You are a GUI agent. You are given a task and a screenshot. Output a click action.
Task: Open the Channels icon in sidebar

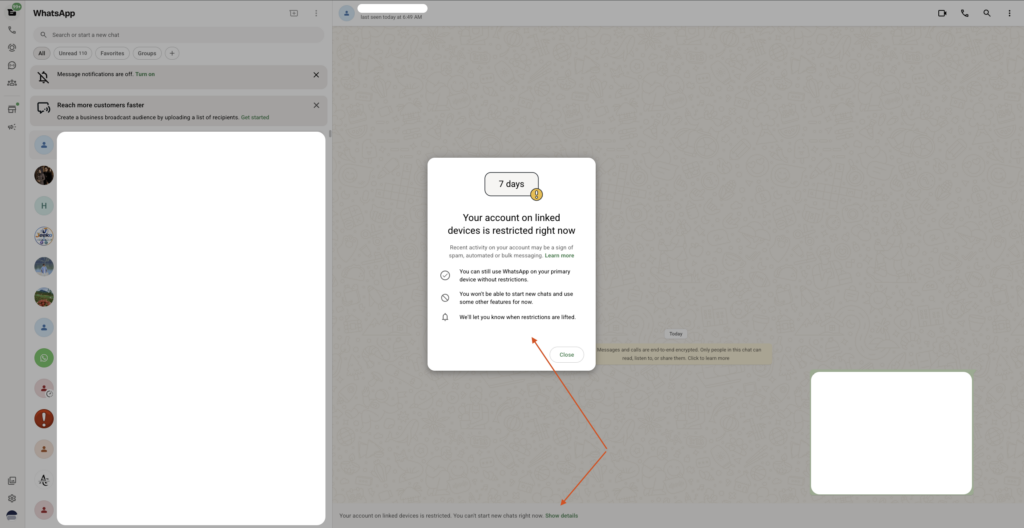[x=12, y=65]
